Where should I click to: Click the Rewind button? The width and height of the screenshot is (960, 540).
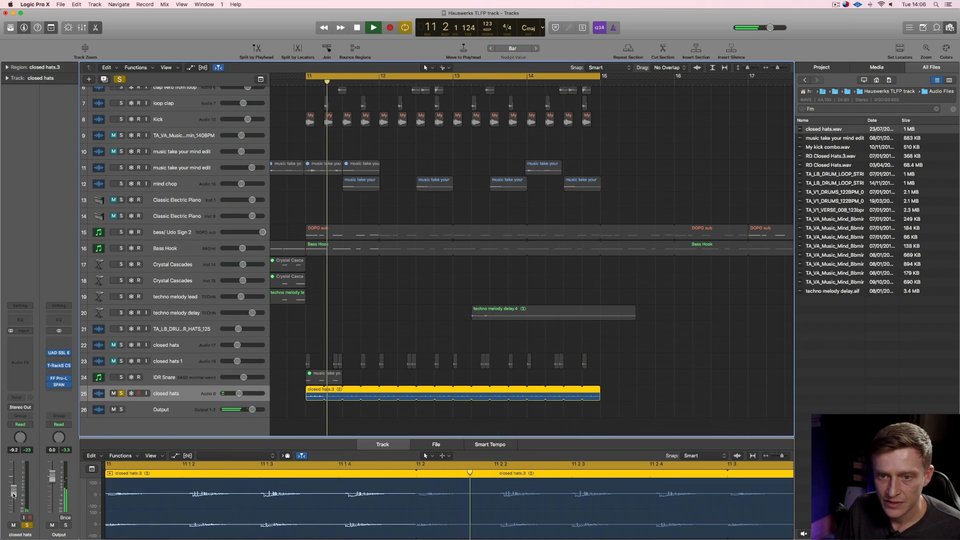pyautogui.click(x=324, y=28)
